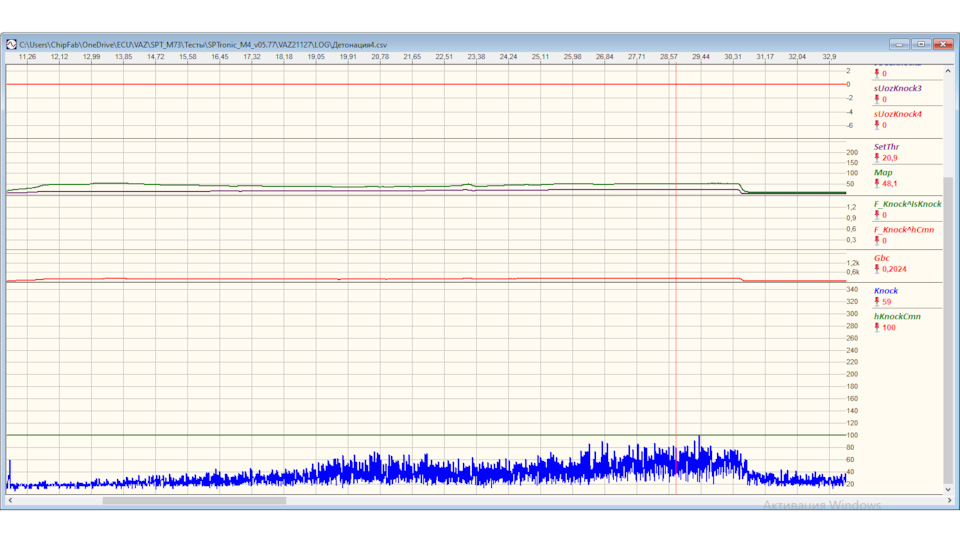Click the 25,11 time axis label

pos(540,56)
